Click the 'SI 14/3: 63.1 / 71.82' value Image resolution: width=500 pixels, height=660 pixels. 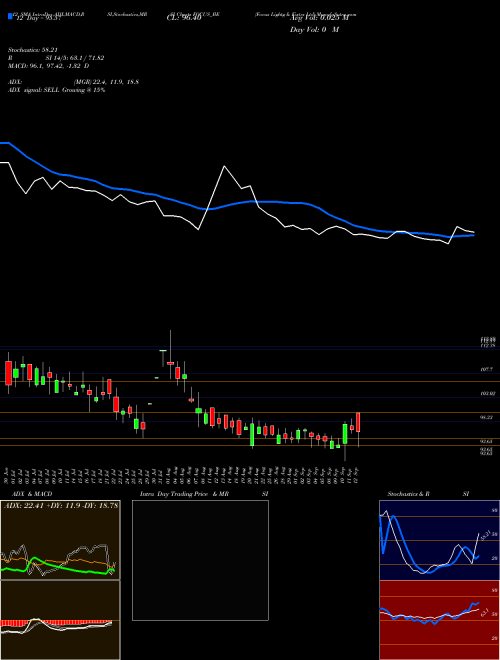point(75,58)
